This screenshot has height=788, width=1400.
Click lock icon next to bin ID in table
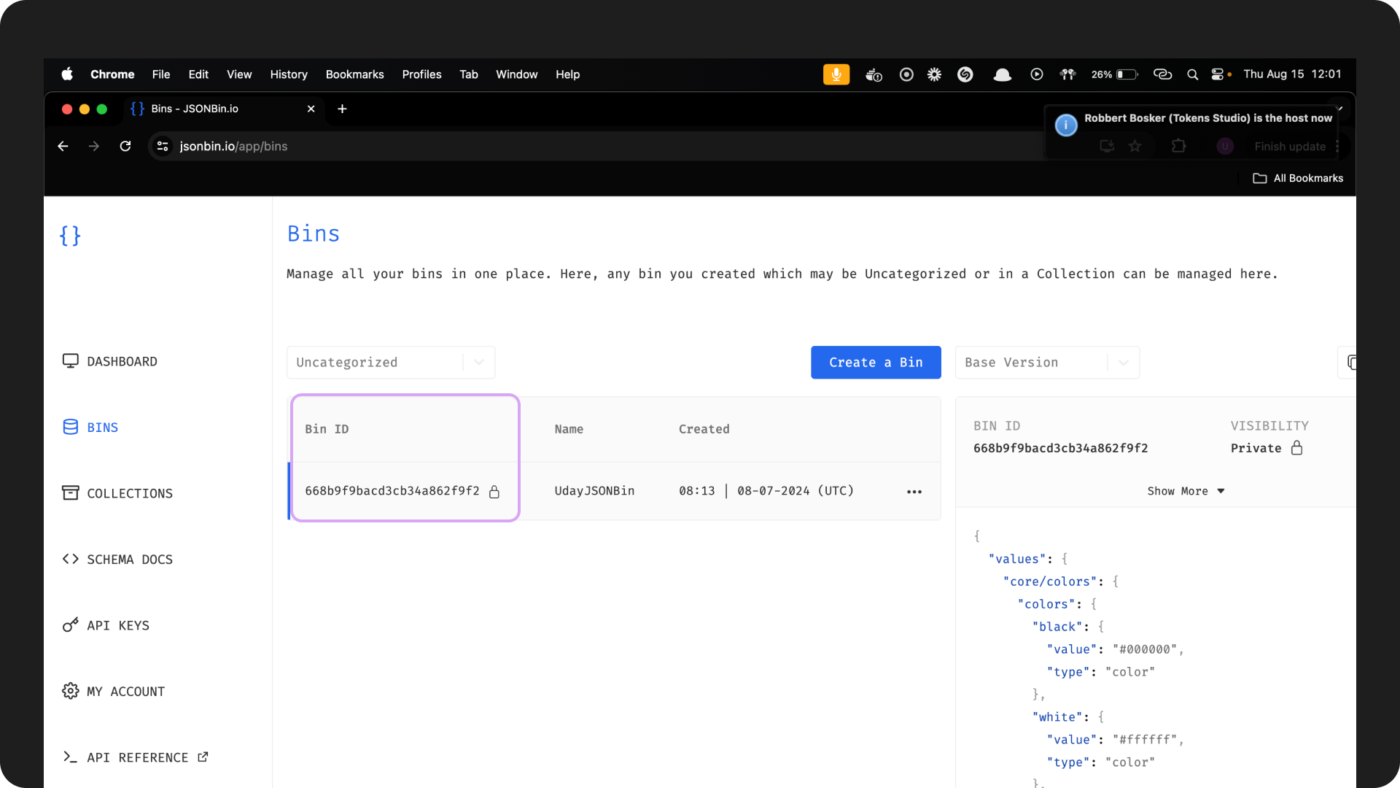pyautogui.click(x=494, y=491)
